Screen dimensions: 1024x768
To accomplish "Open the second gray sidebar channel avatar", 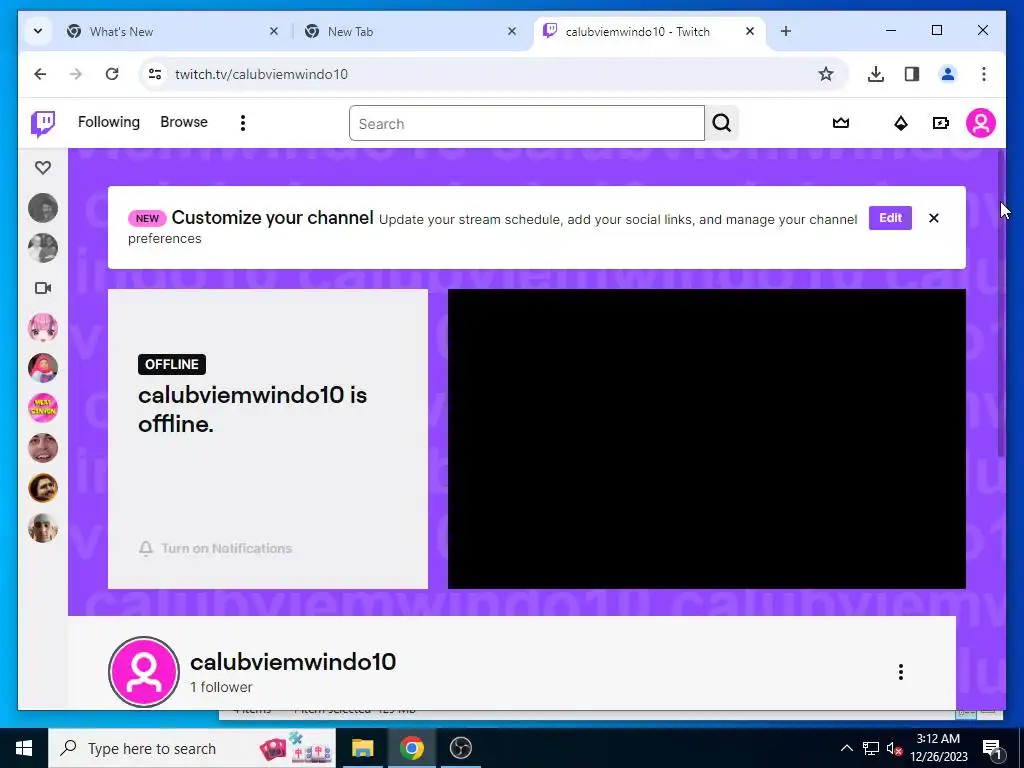I will 43,248.
